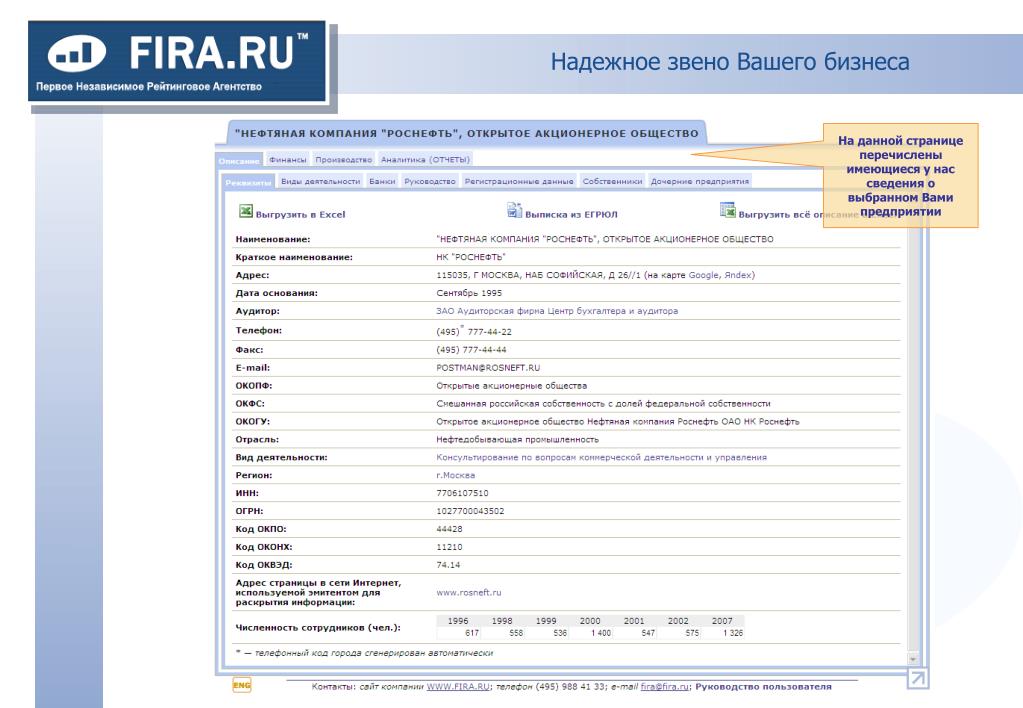
Task: Click the scrollbar down arrow of the panel
Action: coord(913,659)
